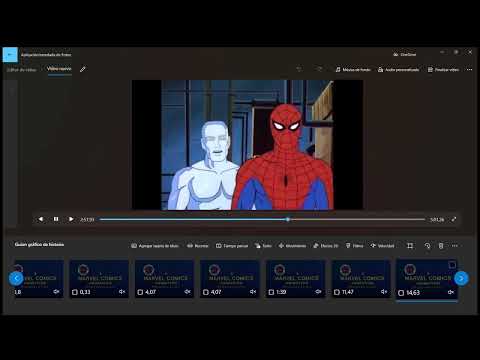The image size is (480, 360).
Task: Rotate the selected clip
Action: coord(427,246)
